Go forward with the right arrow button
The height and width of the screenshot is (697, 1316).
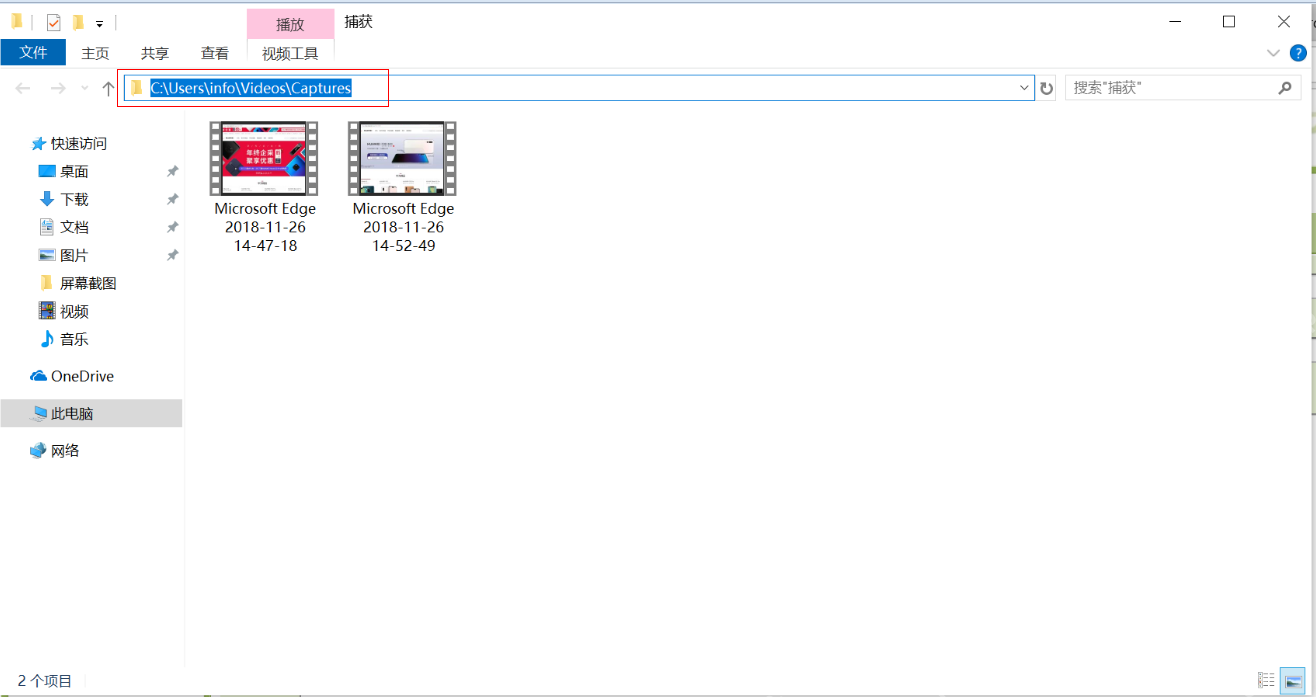pyautogui.click(x=58, y=88)
